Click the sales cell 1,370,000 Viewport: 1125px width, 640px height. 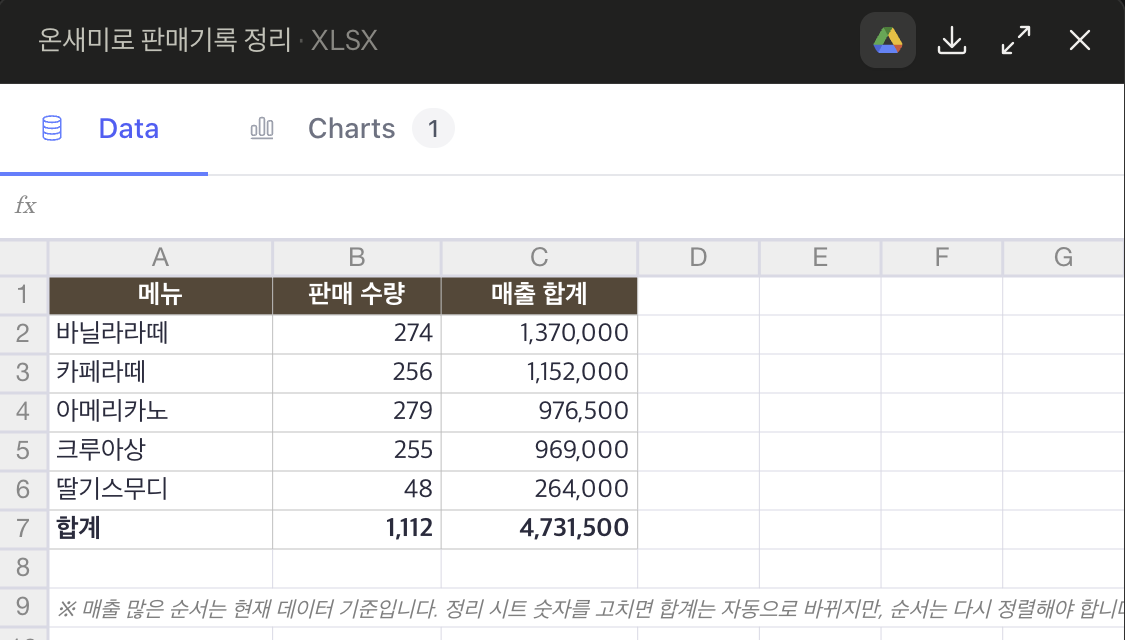coord(539,334)
